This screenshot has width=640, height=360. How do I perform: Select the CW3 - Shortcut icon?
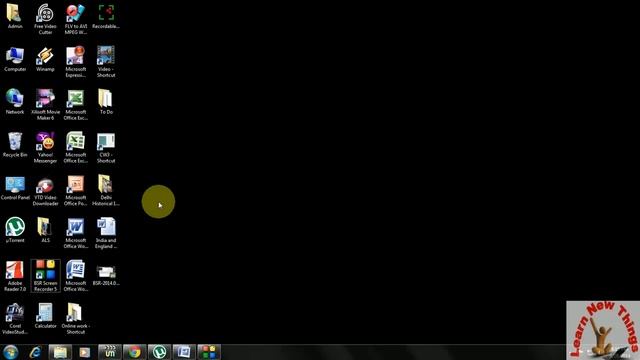click(106, 148)
